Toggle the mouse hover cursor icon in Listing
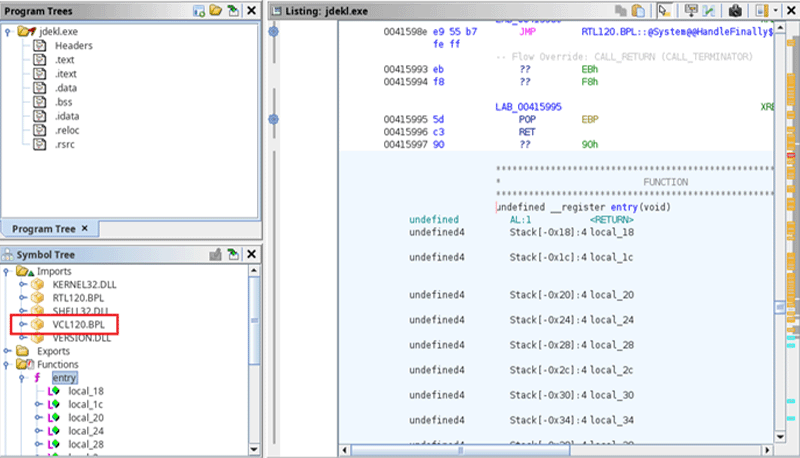 pyautogui.click(x=663, y=11)
